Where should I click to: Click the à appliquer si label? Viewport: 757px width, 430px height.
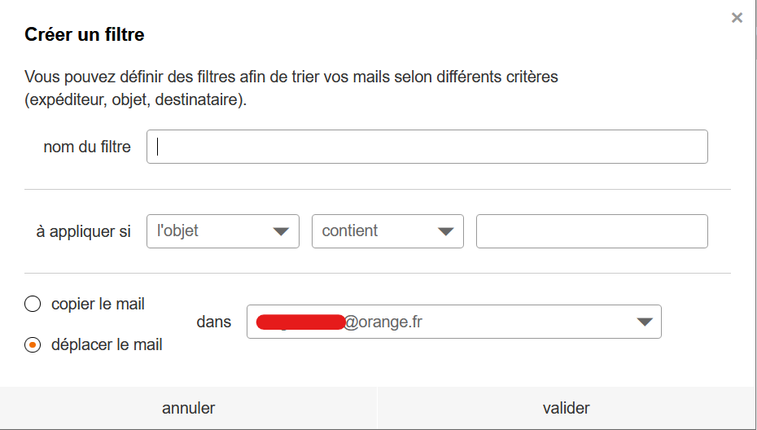pyautogui.click(x=83, y=231)
